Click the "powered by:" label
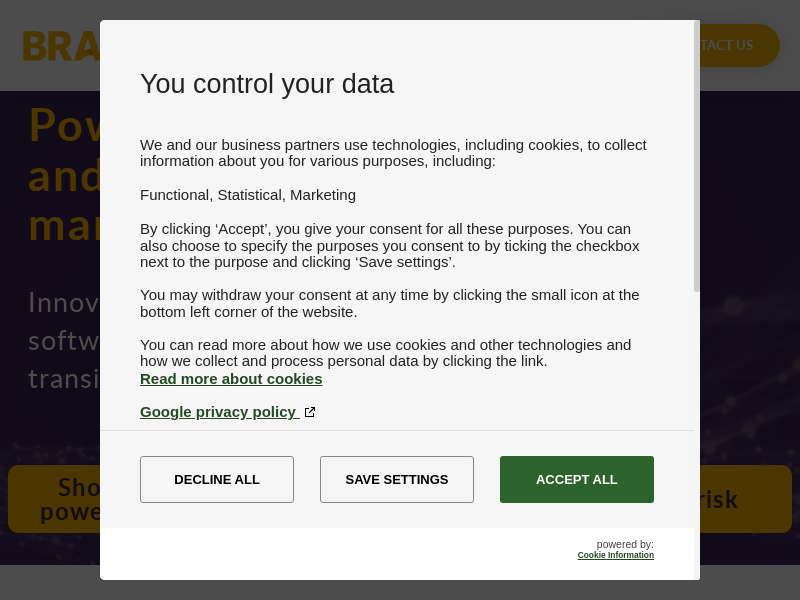Screen dimensions: 800x600 point(625,544)
